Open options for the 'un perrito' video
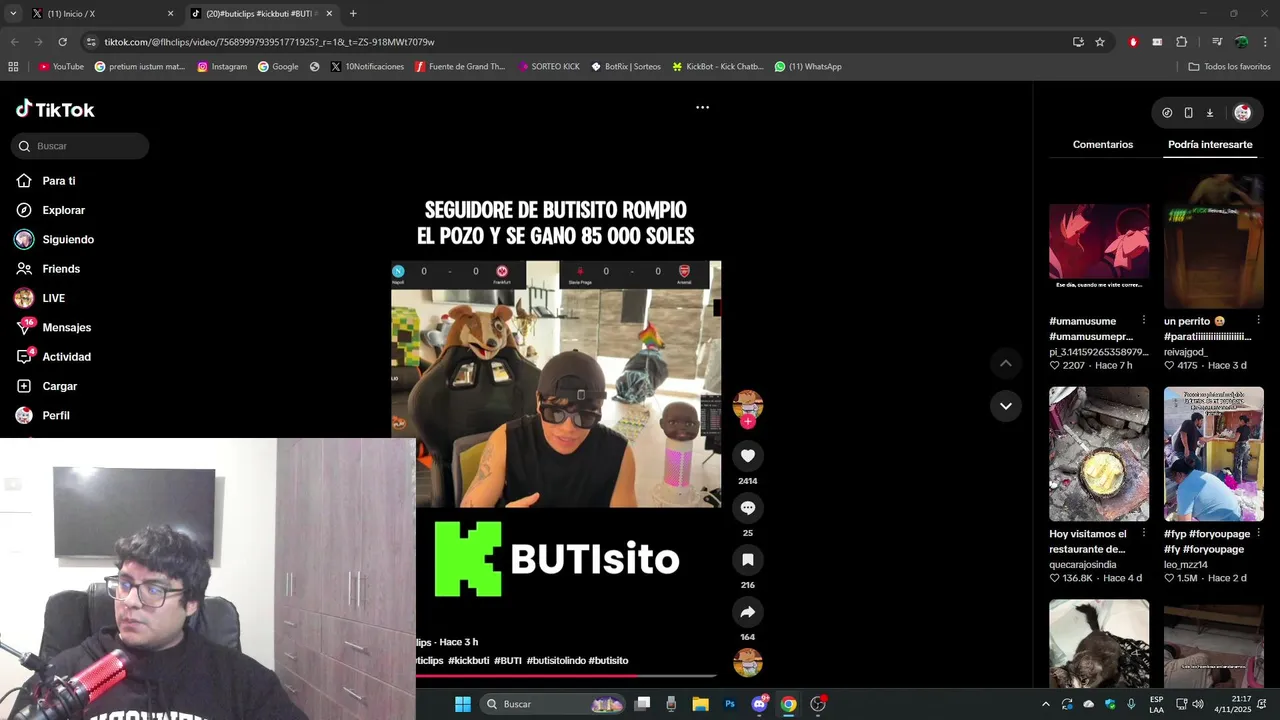1280x720 pixels. point(1258,320)
